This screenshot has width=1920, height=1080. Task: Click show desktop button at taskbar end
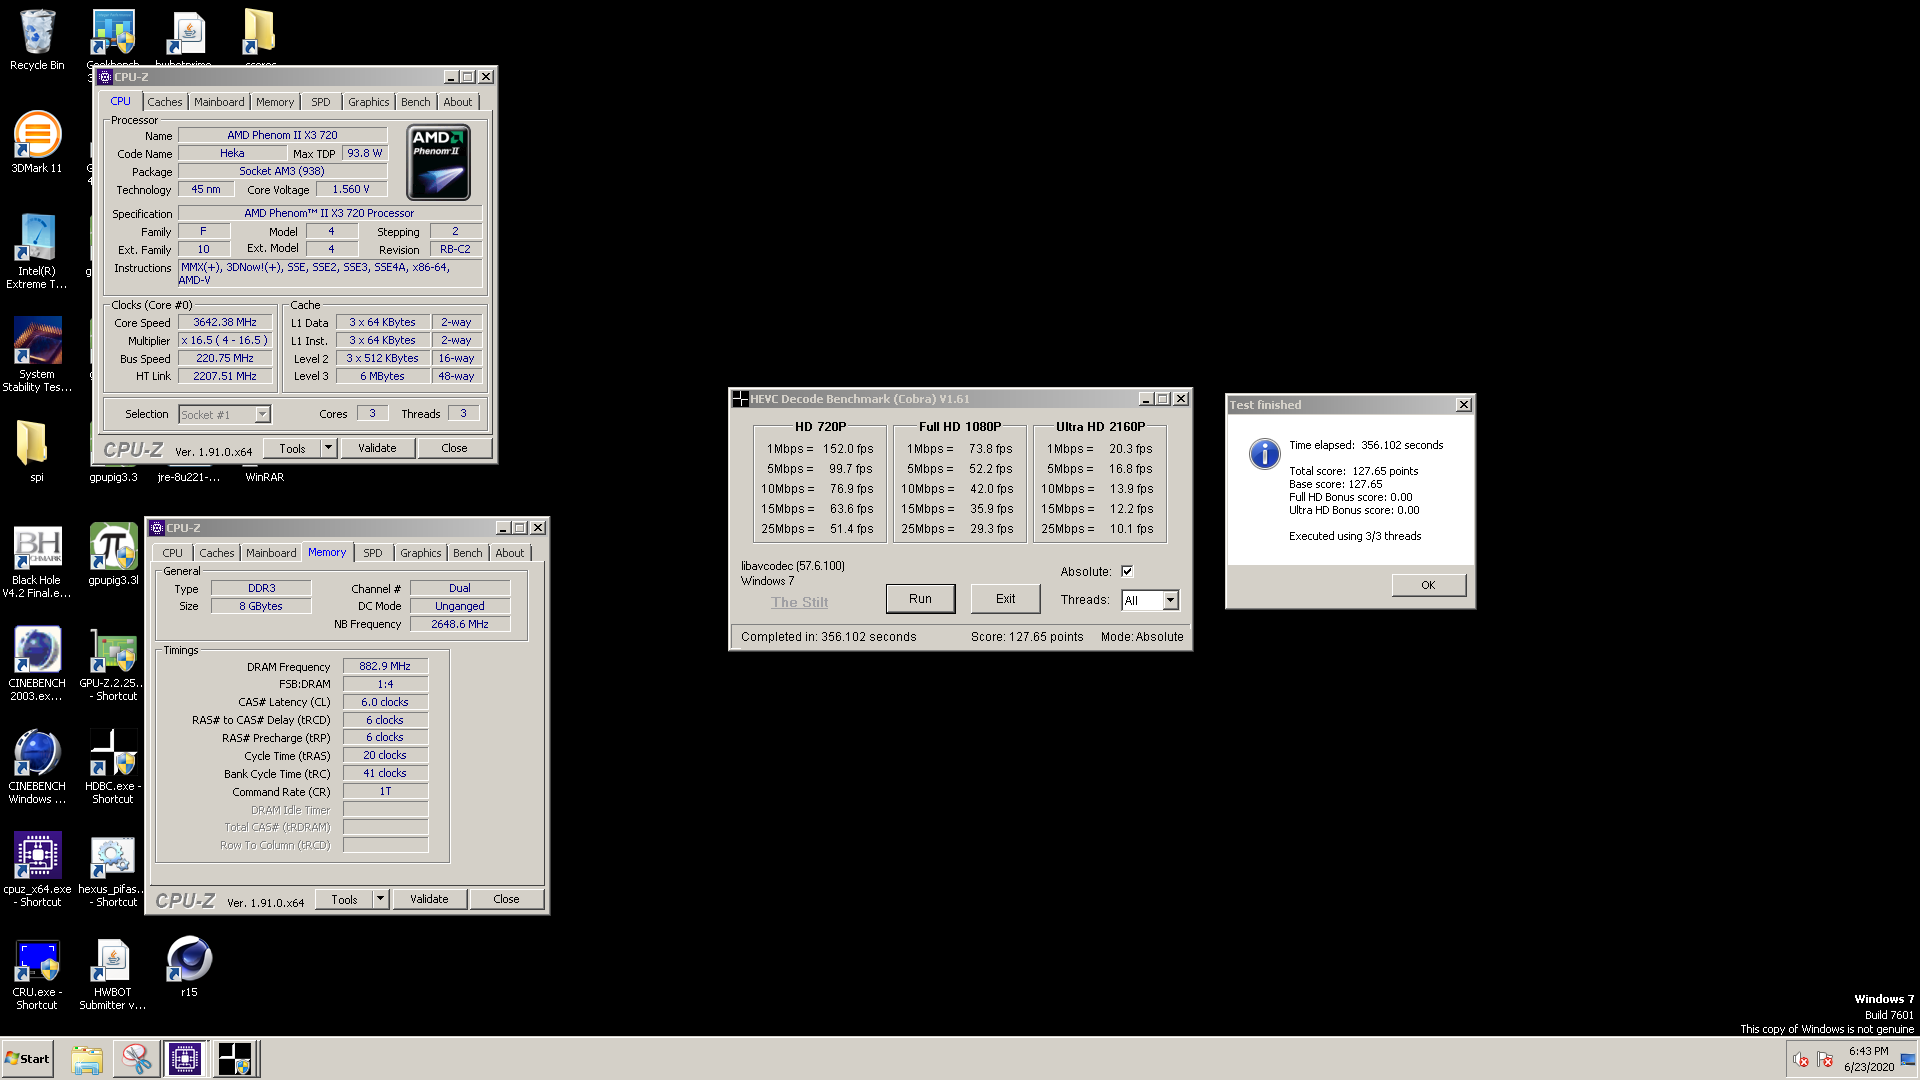tap(1908, 1059)
